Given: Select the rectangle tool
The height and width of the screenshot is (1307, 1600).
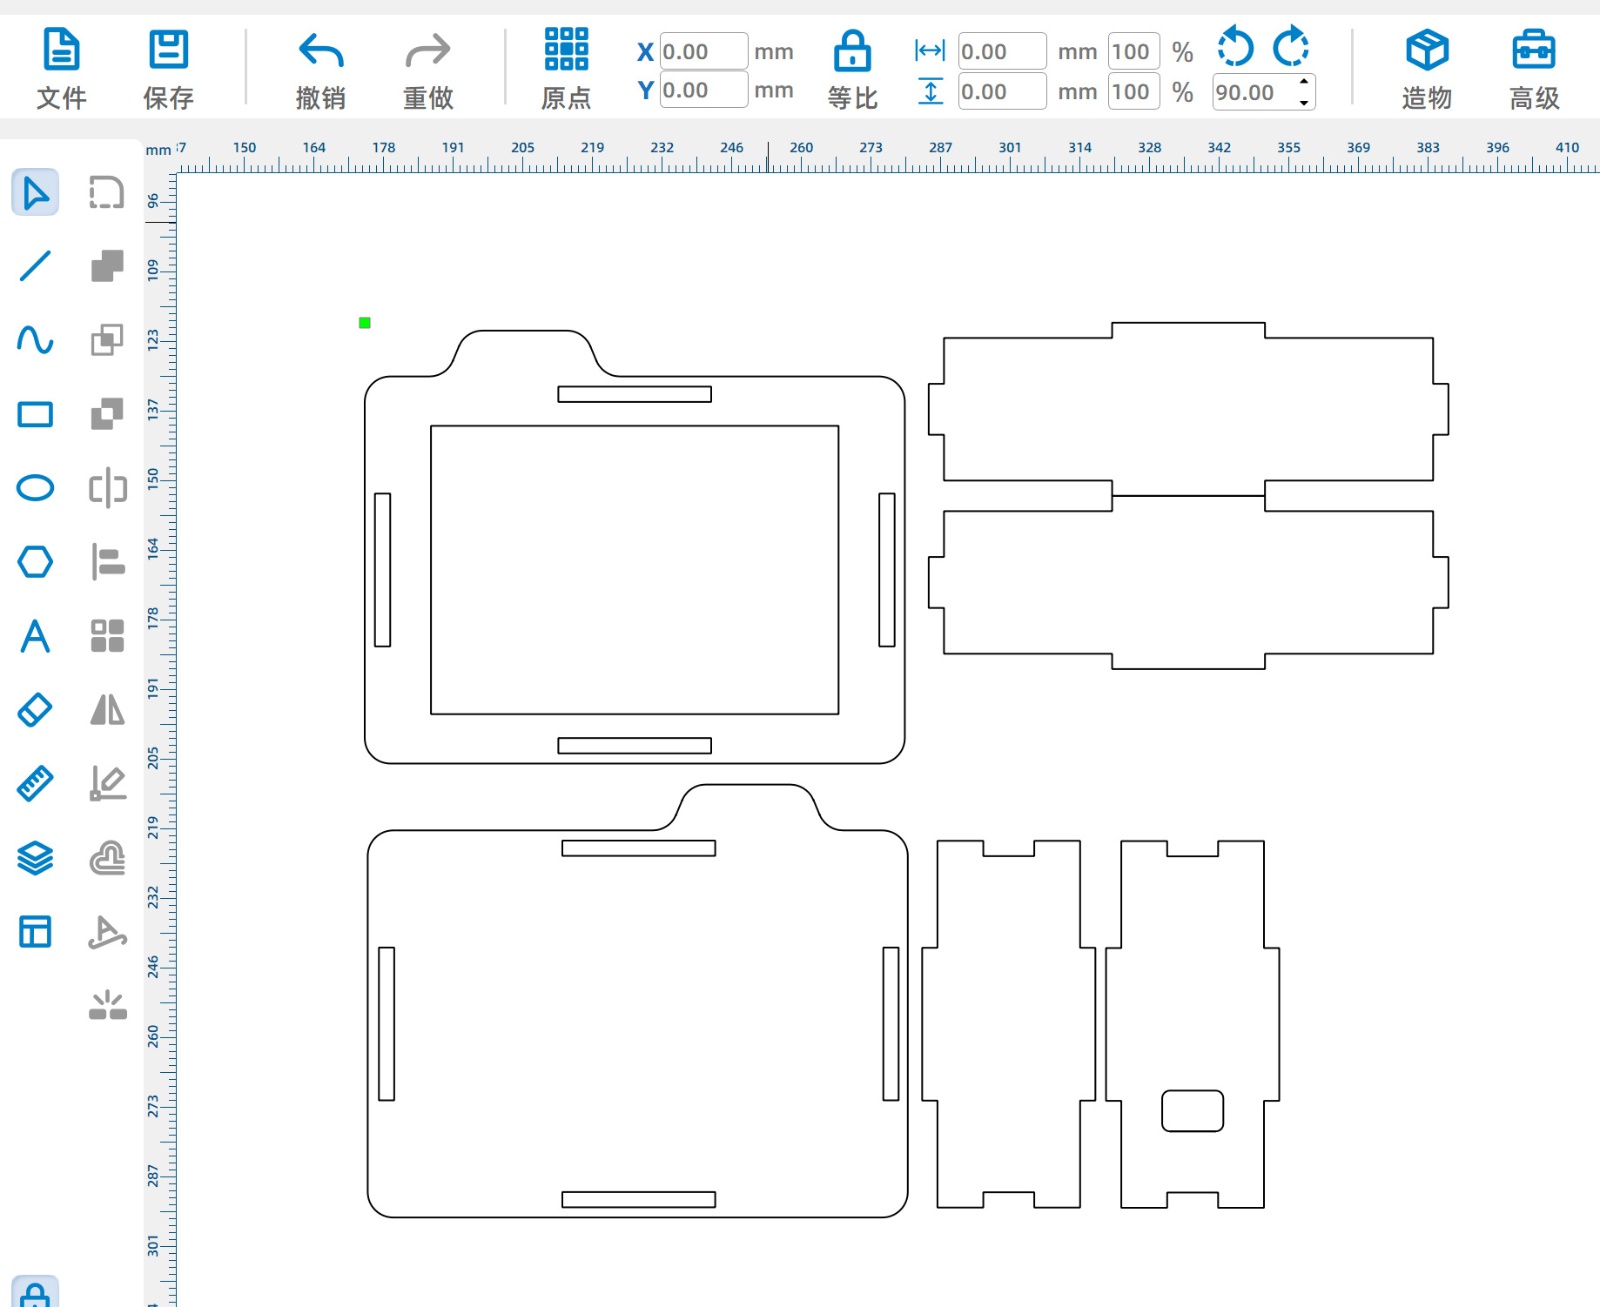Looking at the screenshot, I should (x=35, y=414).
